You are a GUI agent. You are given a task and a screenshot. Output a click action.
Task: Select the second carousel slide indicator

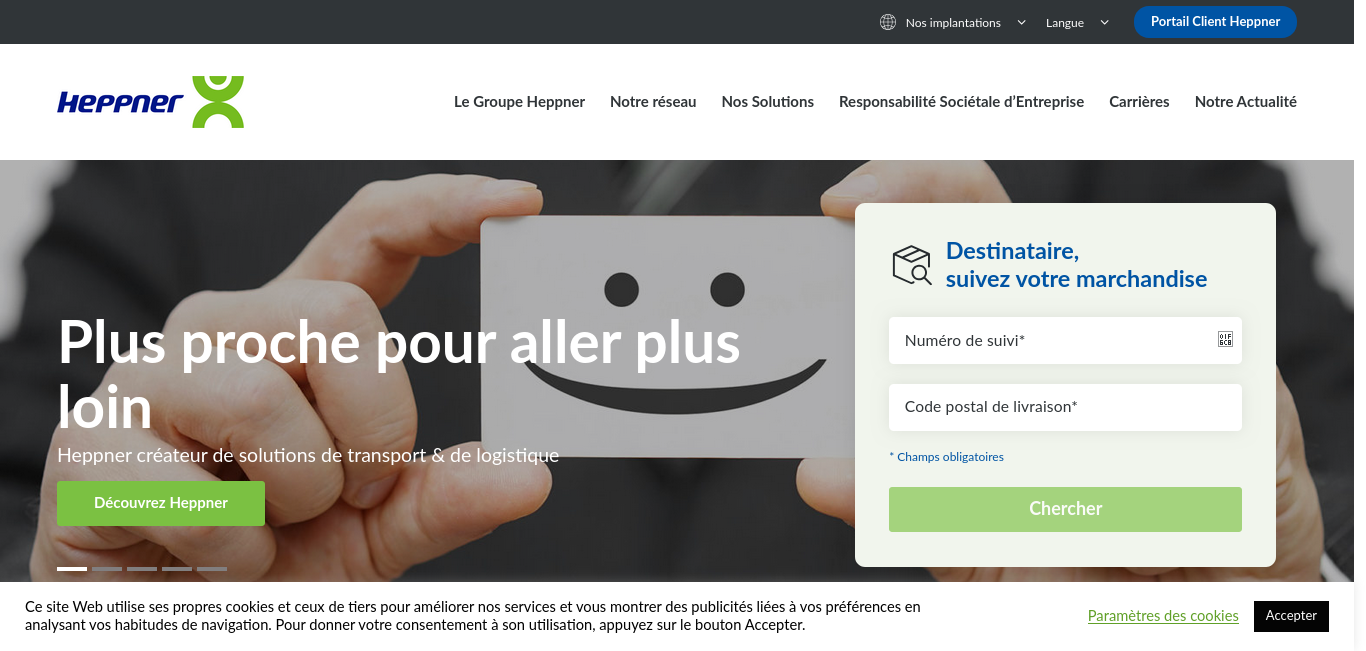point(107,569)
